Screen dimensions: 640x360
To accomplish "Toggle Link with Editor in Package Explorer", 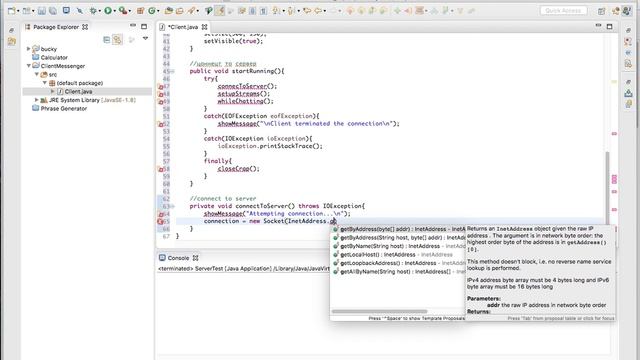I will (118, 39).
